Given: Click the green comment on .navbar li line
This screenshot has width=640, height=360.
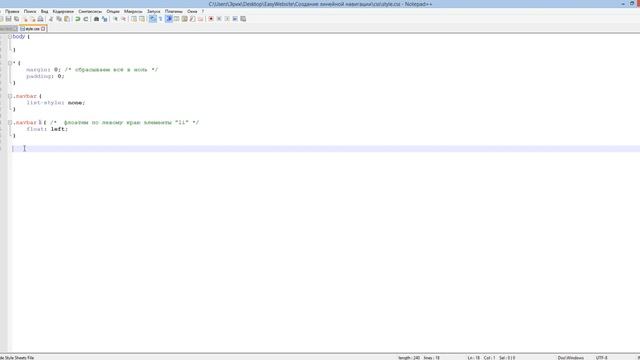Looking at the screenshot, I should click(x=124, y=122).
